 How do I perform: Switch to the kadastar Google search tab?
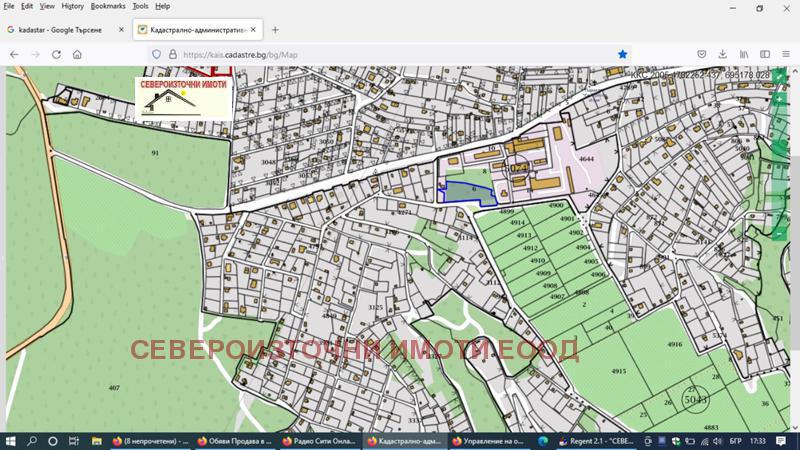coord(60,30)
